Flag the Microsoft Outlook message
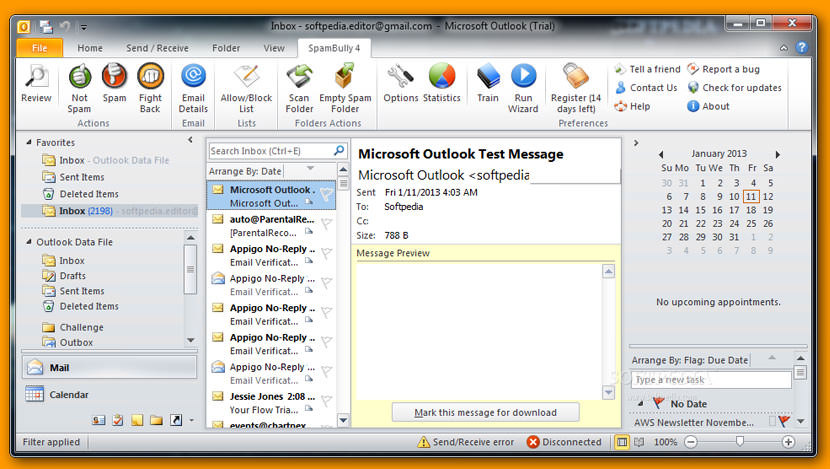This screenshot has height=469, width=830. coord(327,195)
